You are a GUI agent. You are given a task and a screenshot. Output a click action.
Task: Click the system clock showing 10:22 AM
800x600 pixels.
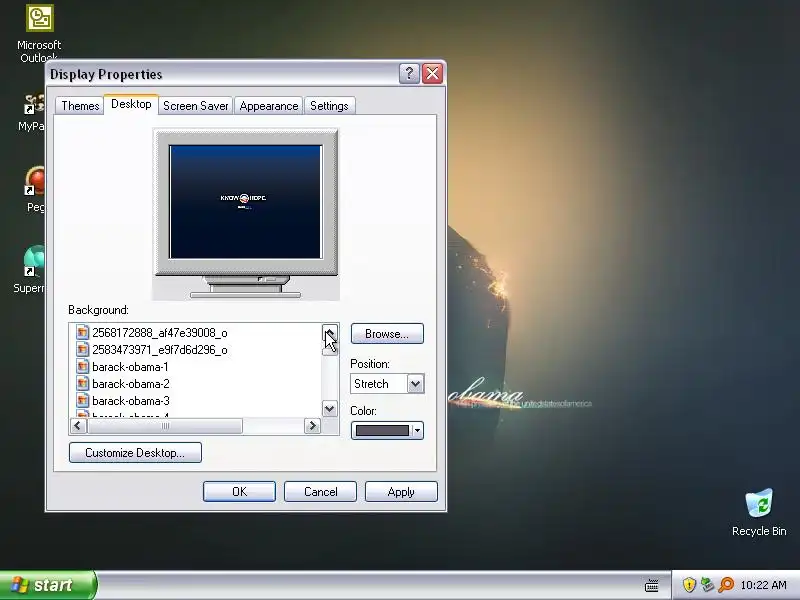pyautogui.click(x=763, y=585)
